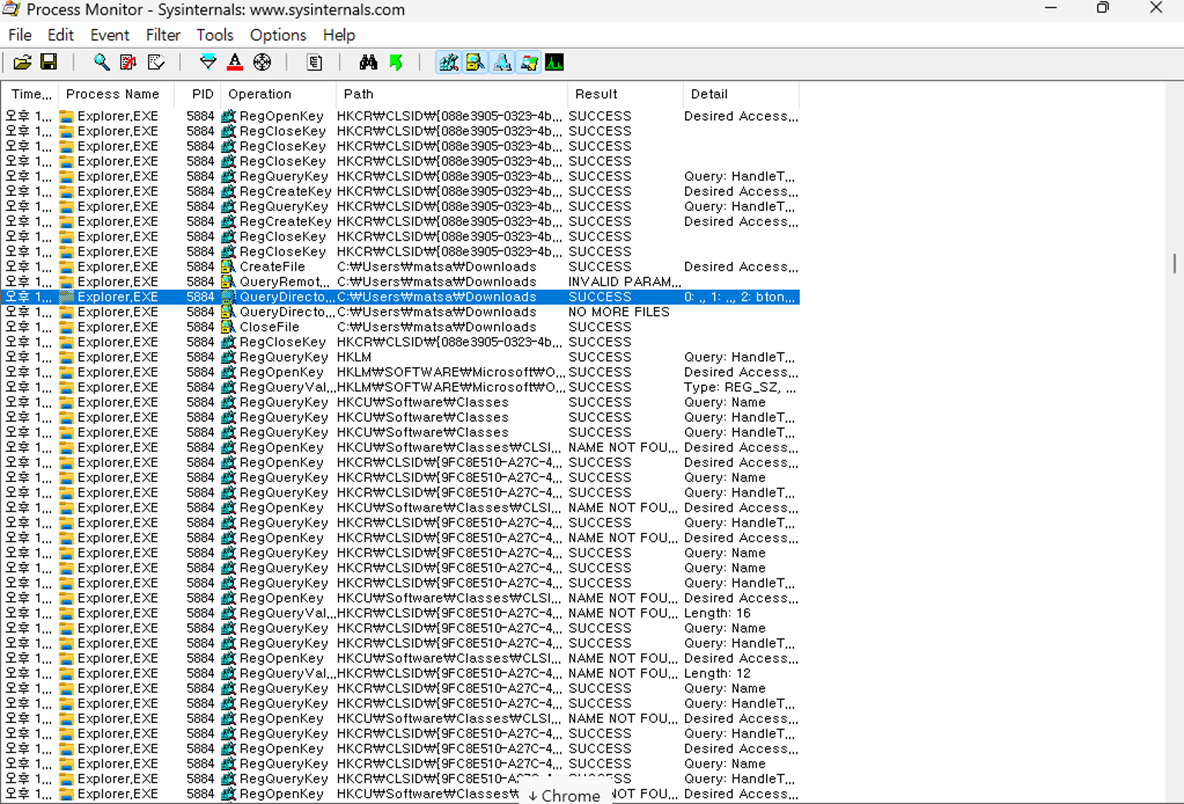The height and width of the screenshot is (804, 1184).
Task: Toggle the Autoscroll toolbar icon
Action: pyautogui.click(x=128, y=63)
